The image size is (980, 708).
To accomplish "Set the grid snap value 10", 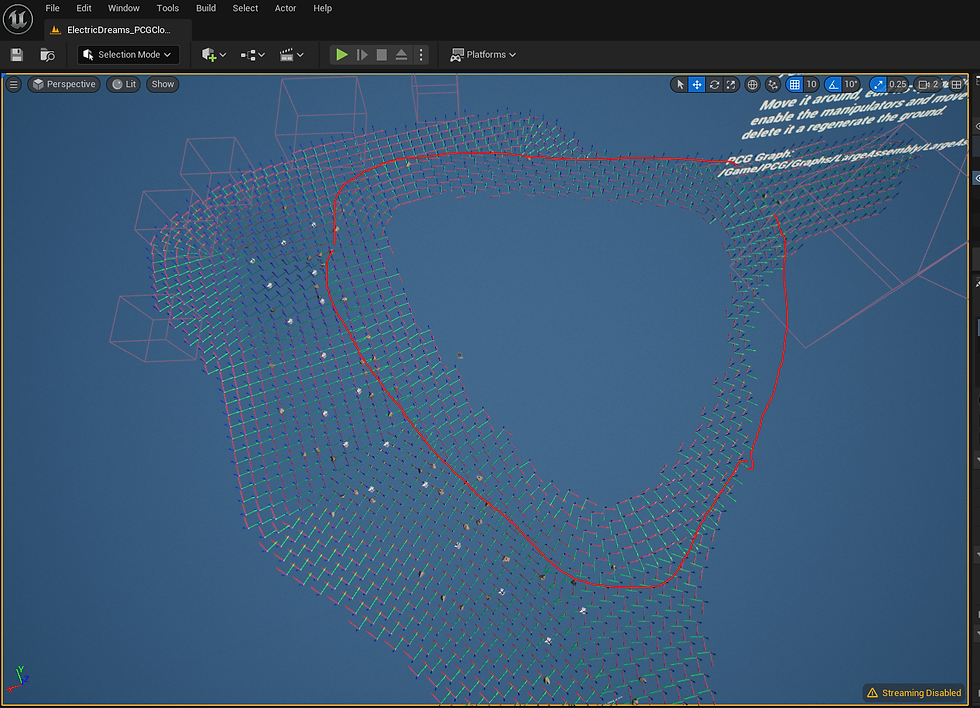I will [811, 84].
